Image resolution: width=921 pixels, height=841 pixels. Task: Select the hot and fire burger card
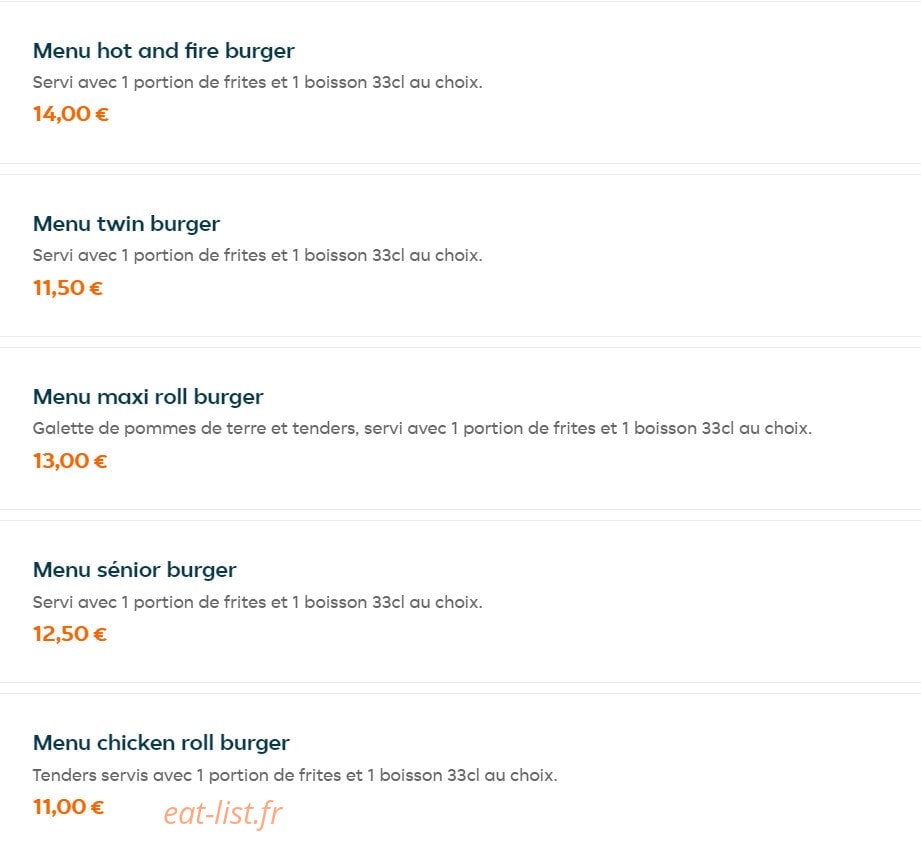click(460, 82)
